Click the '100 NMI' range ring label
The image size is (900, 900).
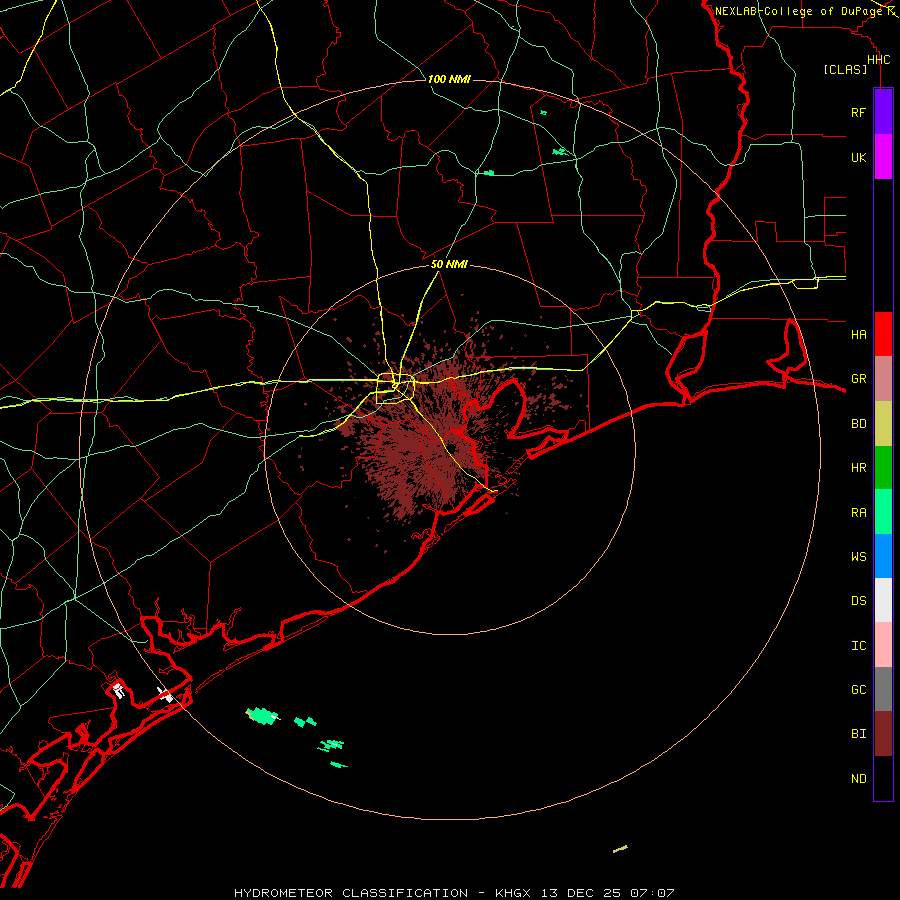(x=449, y=79)
